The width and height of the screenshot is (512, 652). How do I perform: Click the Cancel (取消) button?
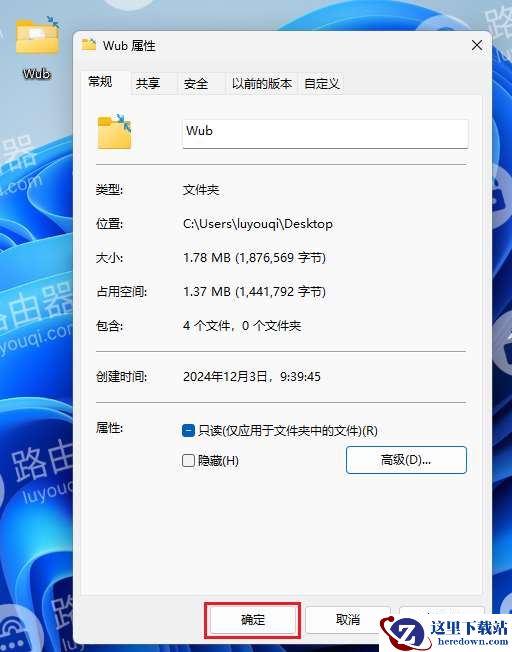click(348, 620)
